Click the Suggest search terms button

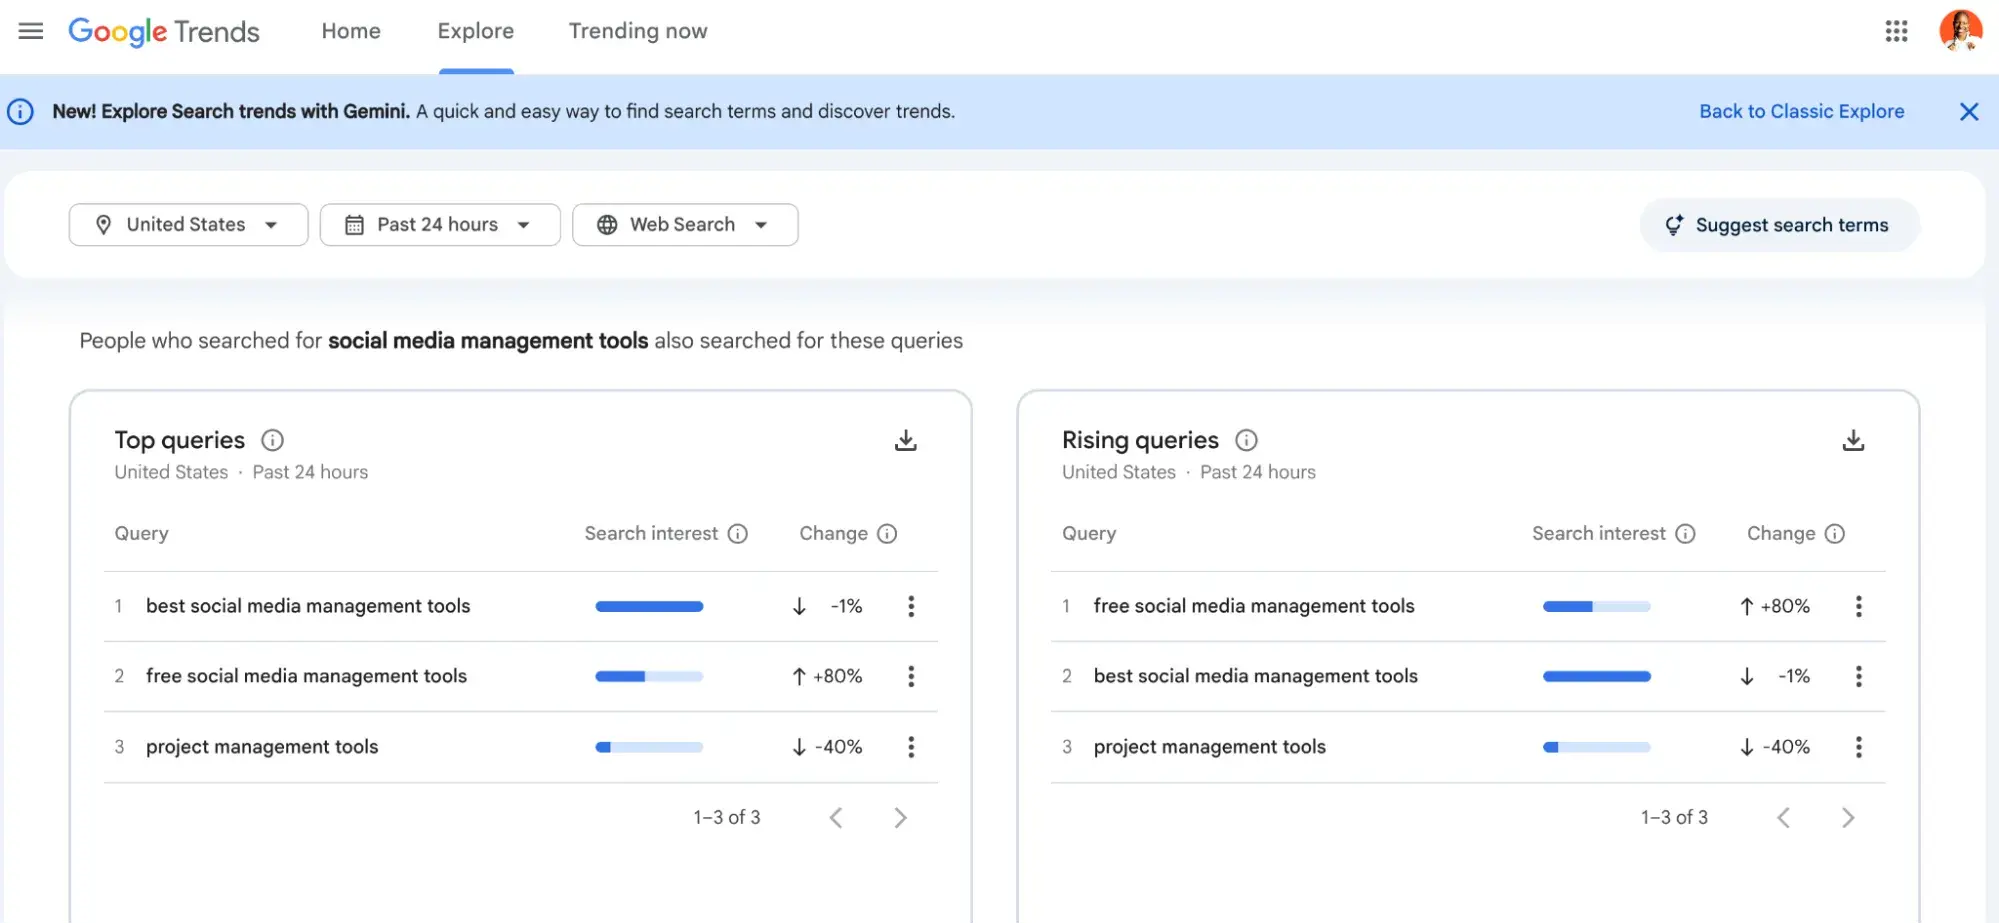[x=1777, y=225]
